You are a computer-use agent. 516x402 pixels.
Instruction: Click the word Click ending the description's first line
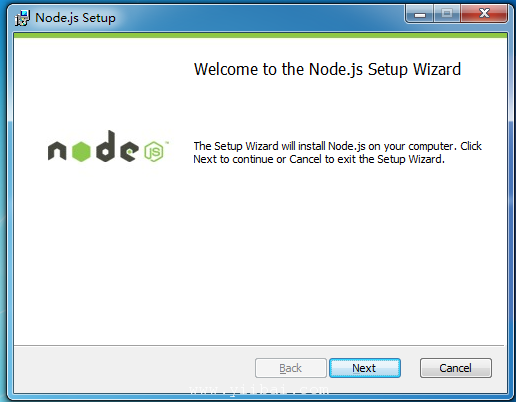471,146
